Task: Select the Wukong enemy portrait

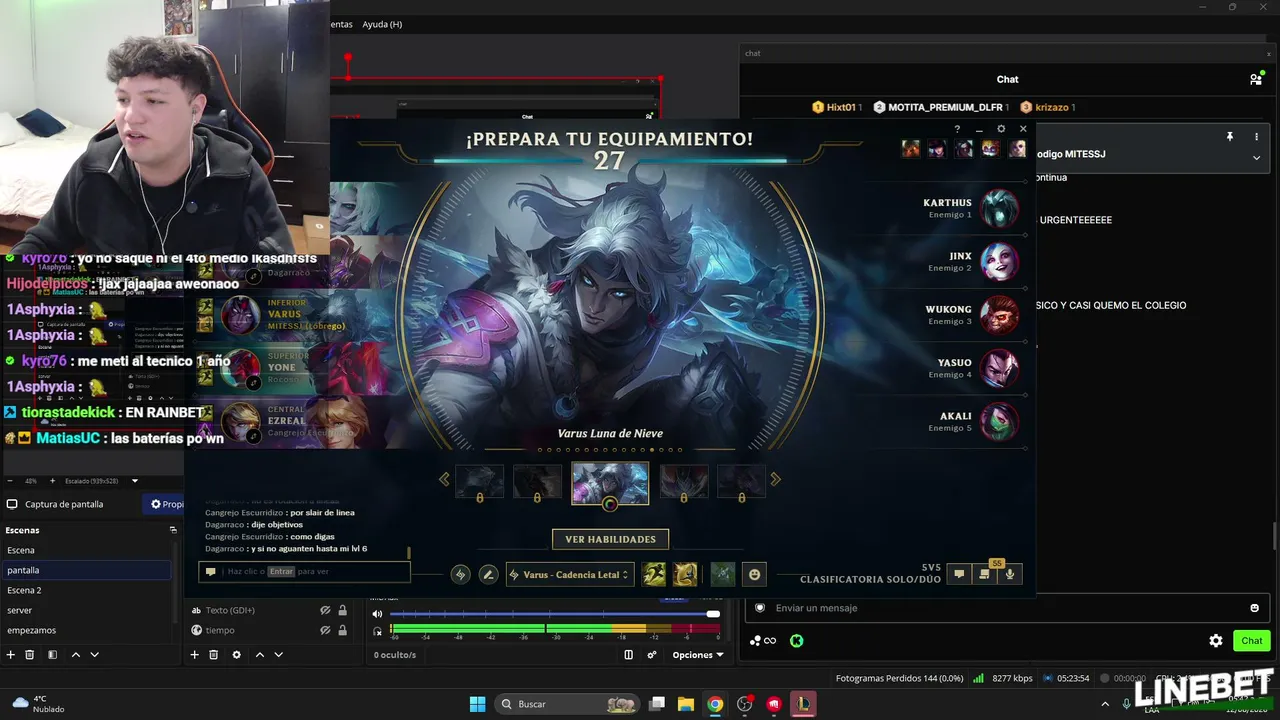Action: click(x=999, y=315)
